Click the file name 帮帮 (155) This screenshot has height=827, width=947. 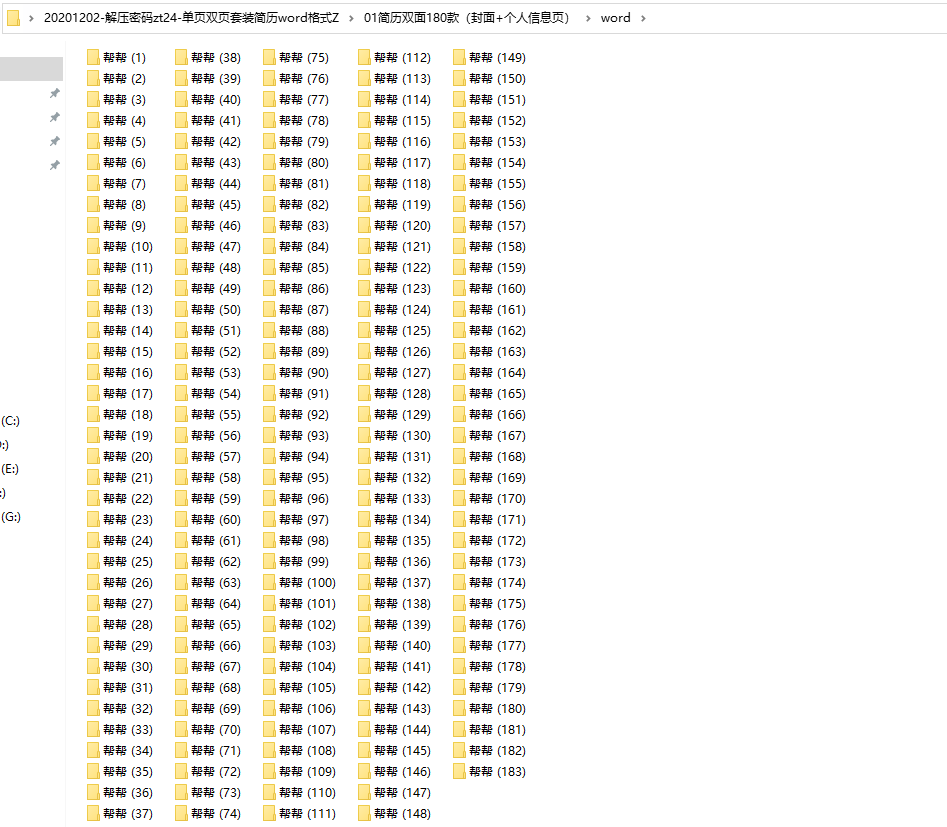[498, 184]
